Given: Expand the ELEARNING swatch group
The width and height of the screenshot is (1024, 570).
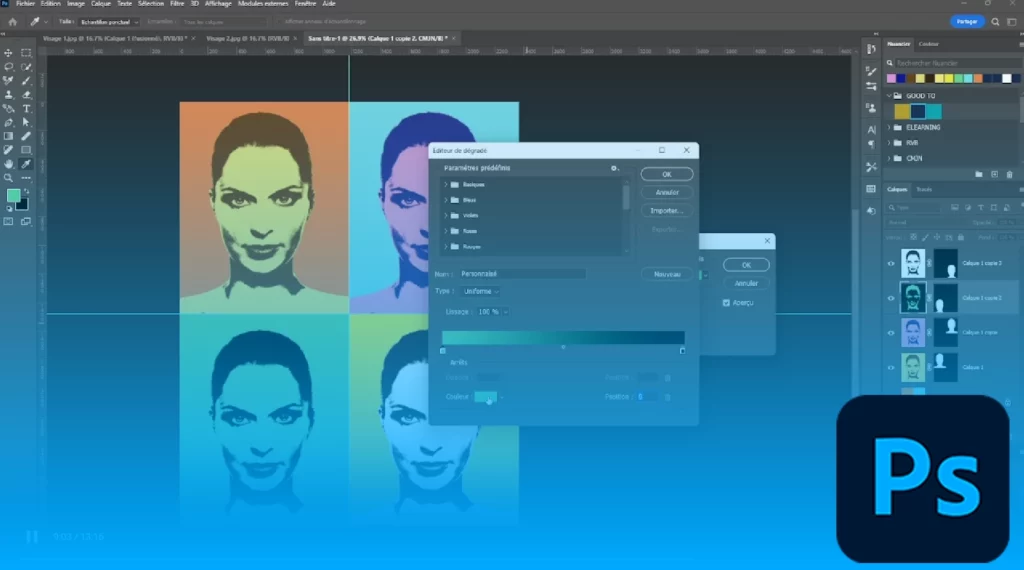Looking at the screenshot, I should 889,127.
